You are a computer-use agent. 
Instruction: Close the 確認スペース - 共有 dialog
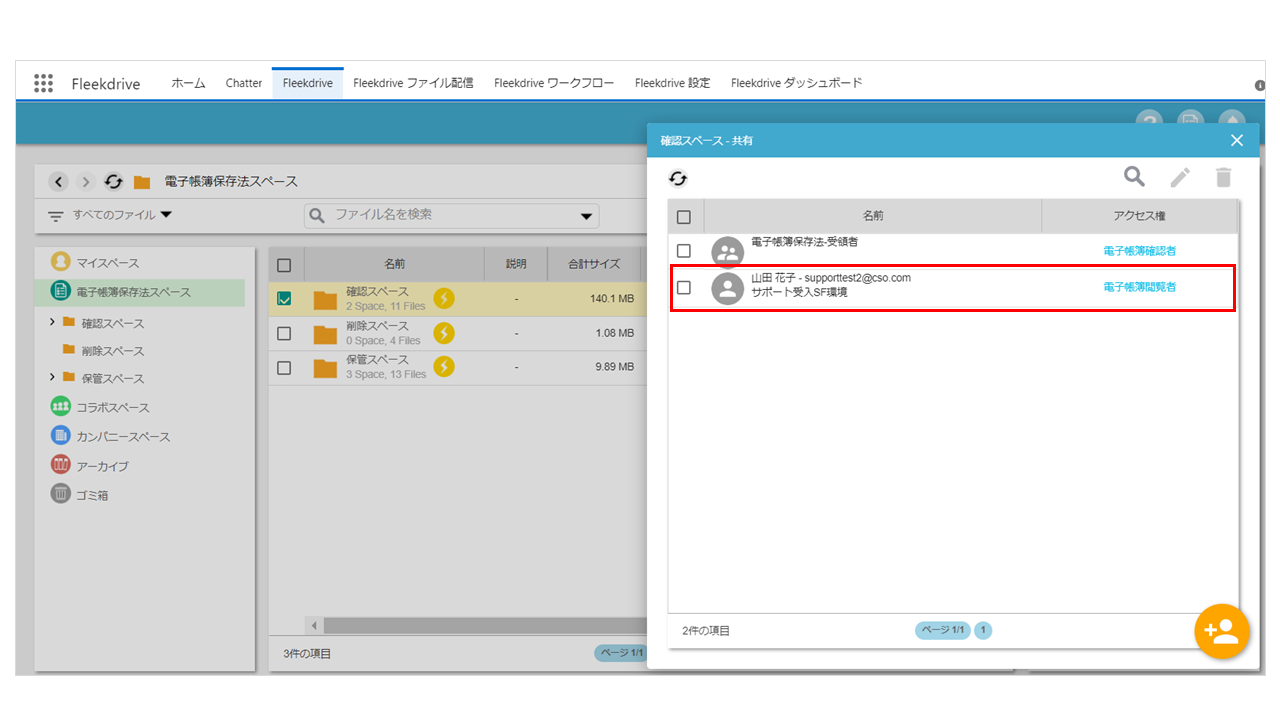pos(1237,140)
